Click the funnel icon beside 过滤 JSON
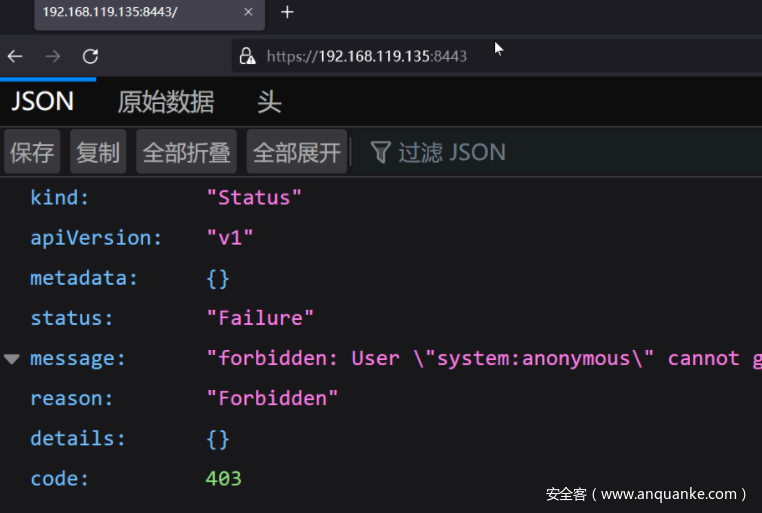 [380, 152]
